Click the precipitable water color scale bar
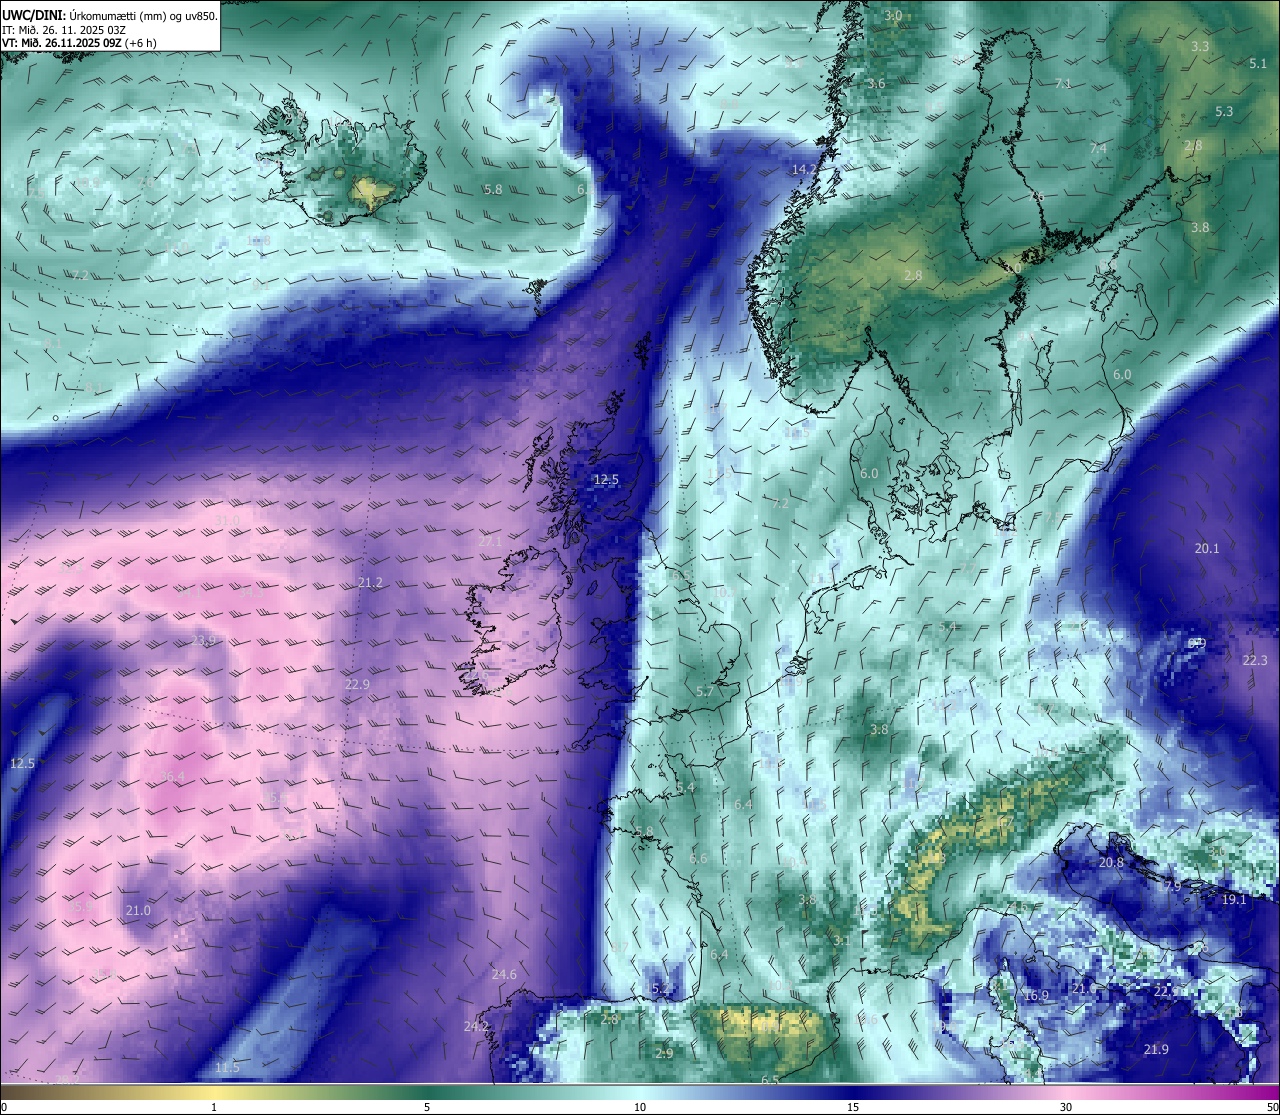The width and height of the screenshot is (1280, 1115). [640, 1092]
